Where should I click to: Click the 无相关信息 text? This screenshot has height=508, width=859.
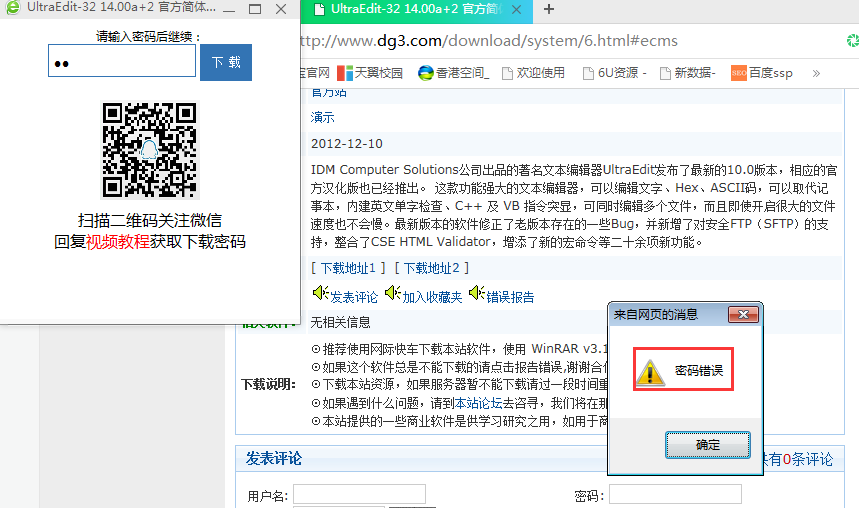point(340,322)
